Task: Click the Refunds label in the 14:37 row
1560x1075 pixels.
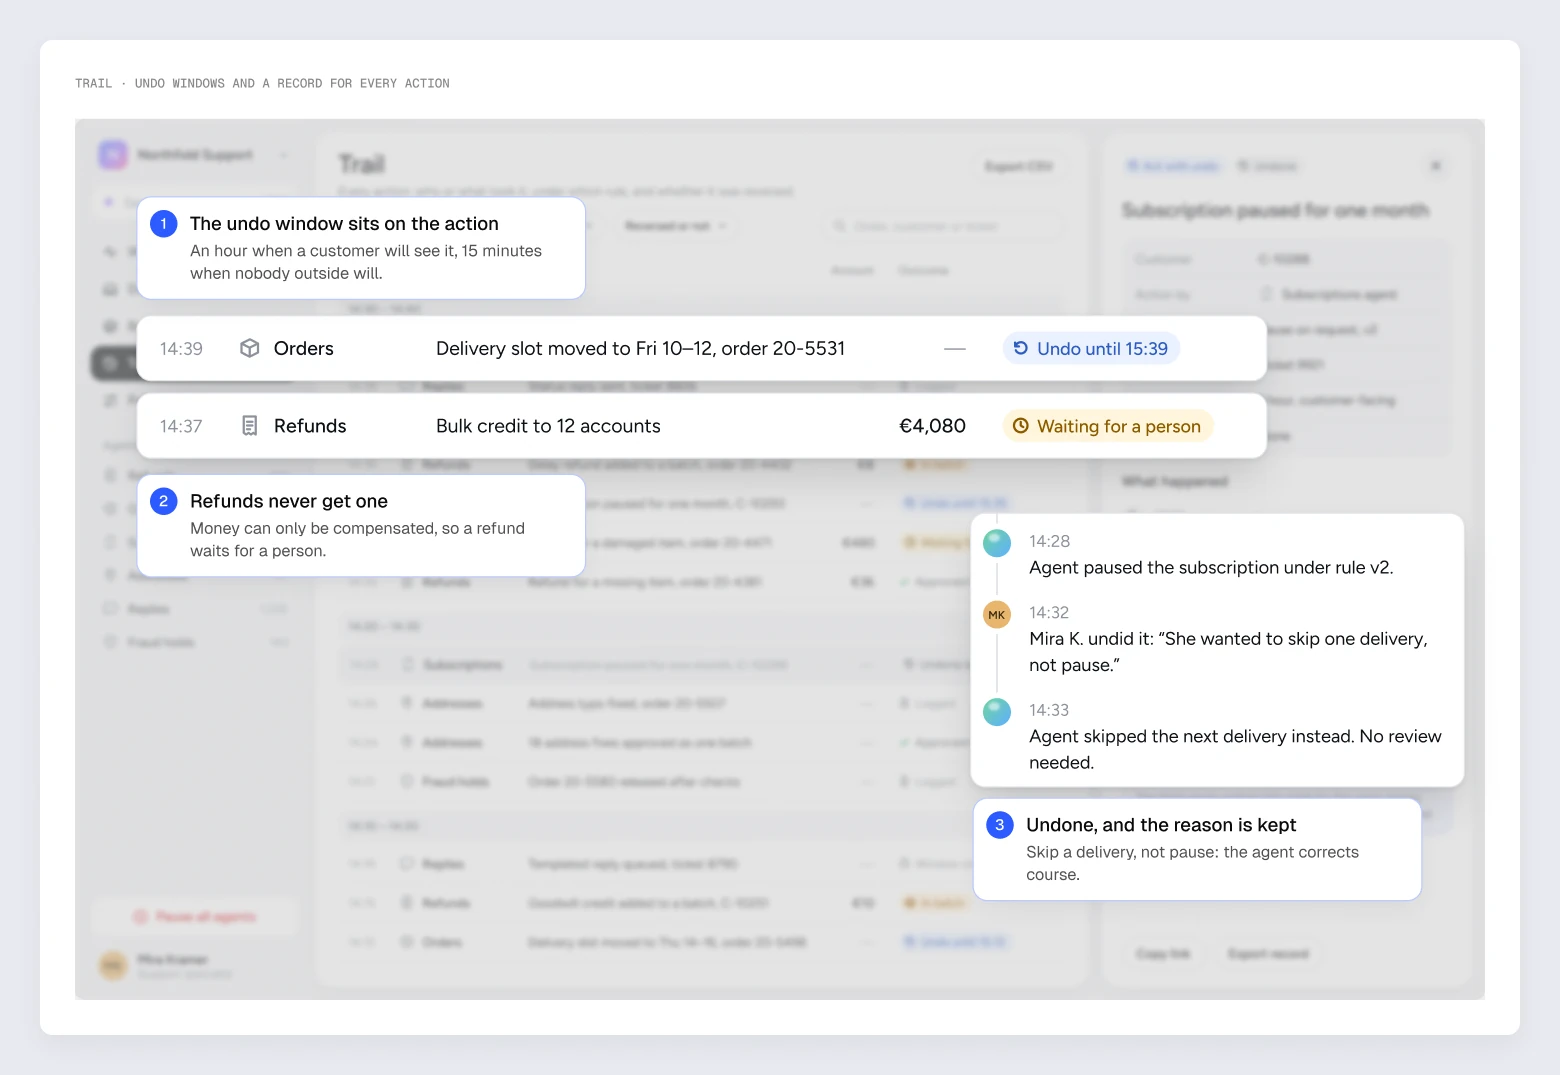Action: [310, 426]
